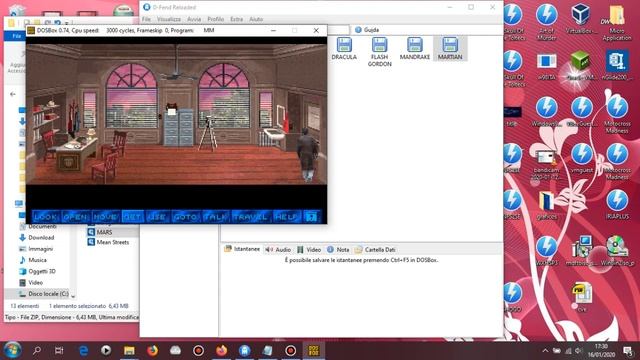Click the volume icon in system tray

point(578,350)
